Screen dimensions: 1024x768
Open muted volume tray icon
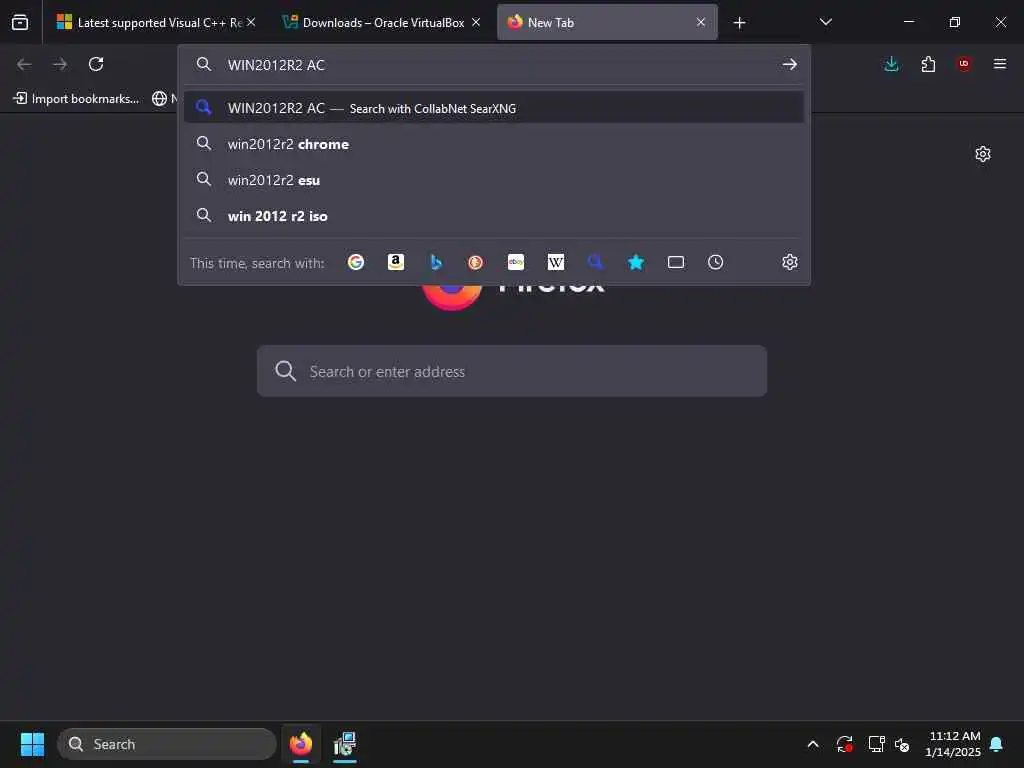[x=903, y=744]
